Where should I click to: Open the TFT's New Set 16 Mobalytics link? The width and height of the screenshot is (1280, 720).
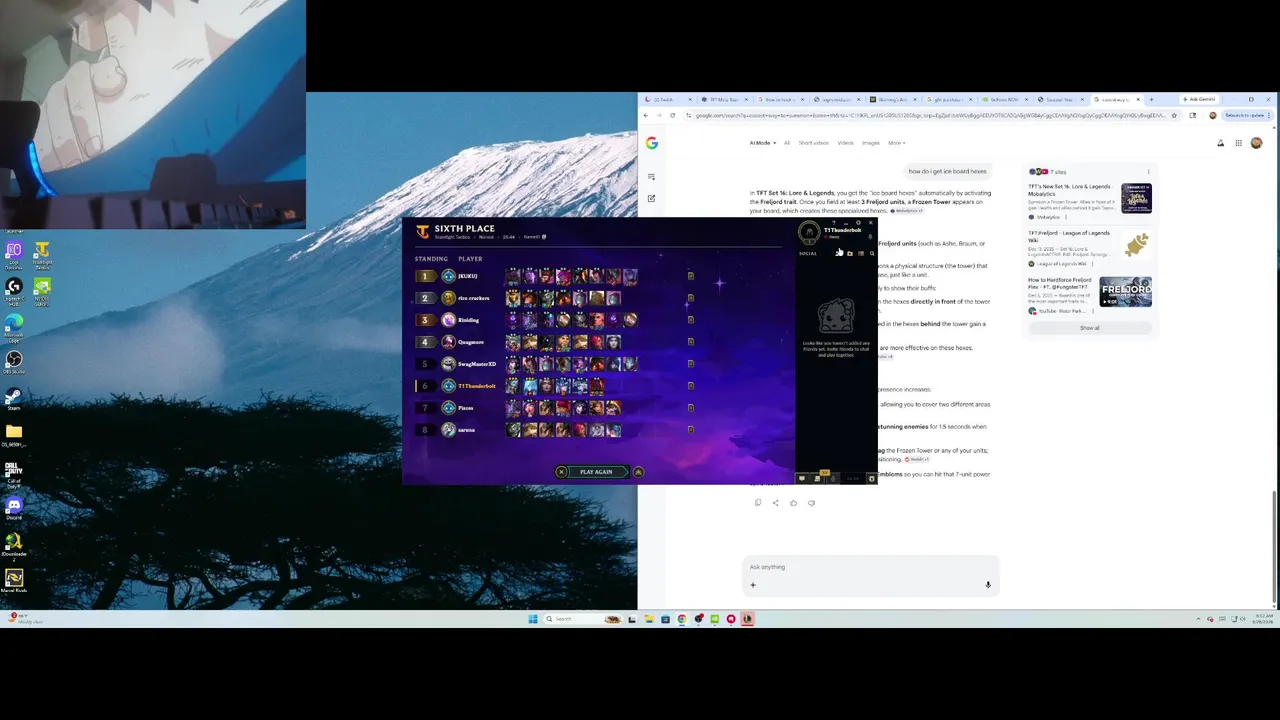(1069, 189)
